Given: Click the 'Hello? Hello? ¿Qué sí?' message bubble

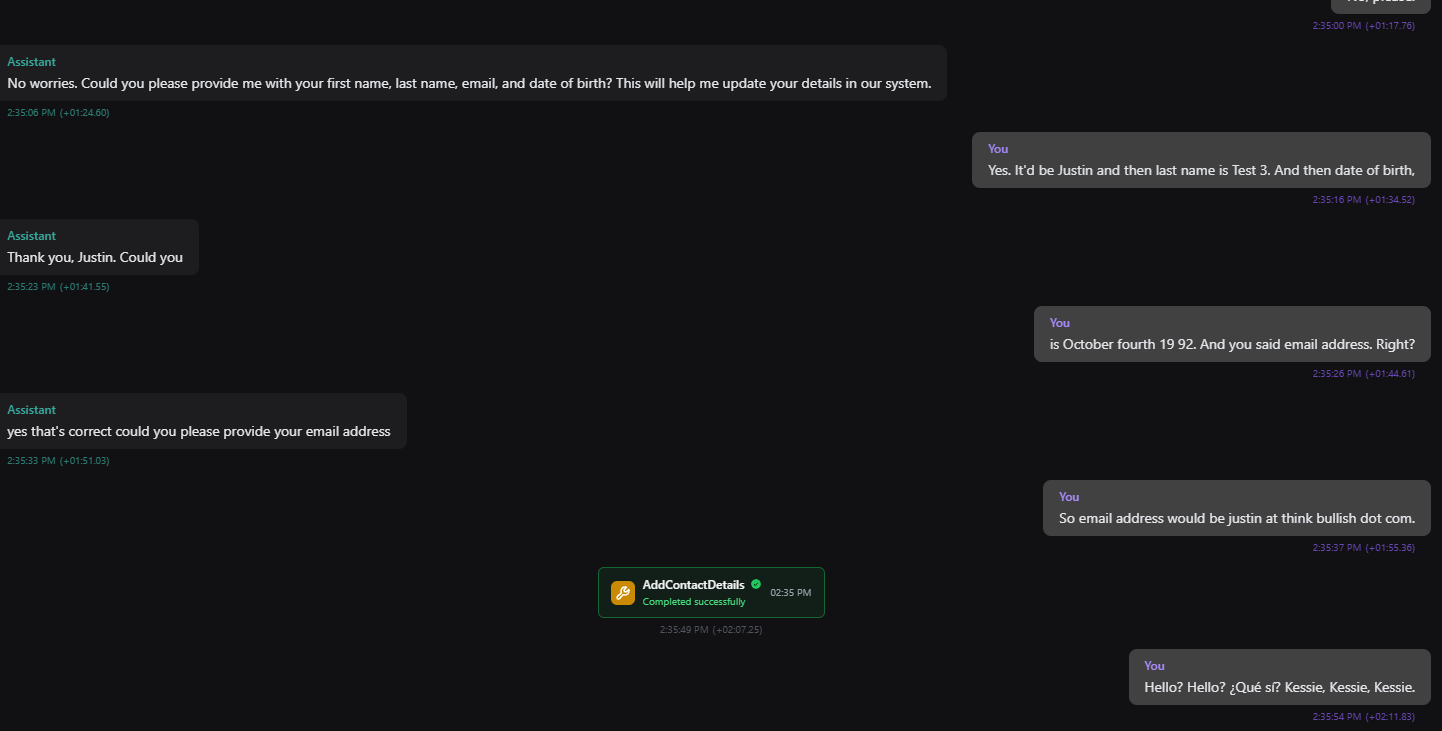Looking at the screenshot, I should click(1280, 677).
